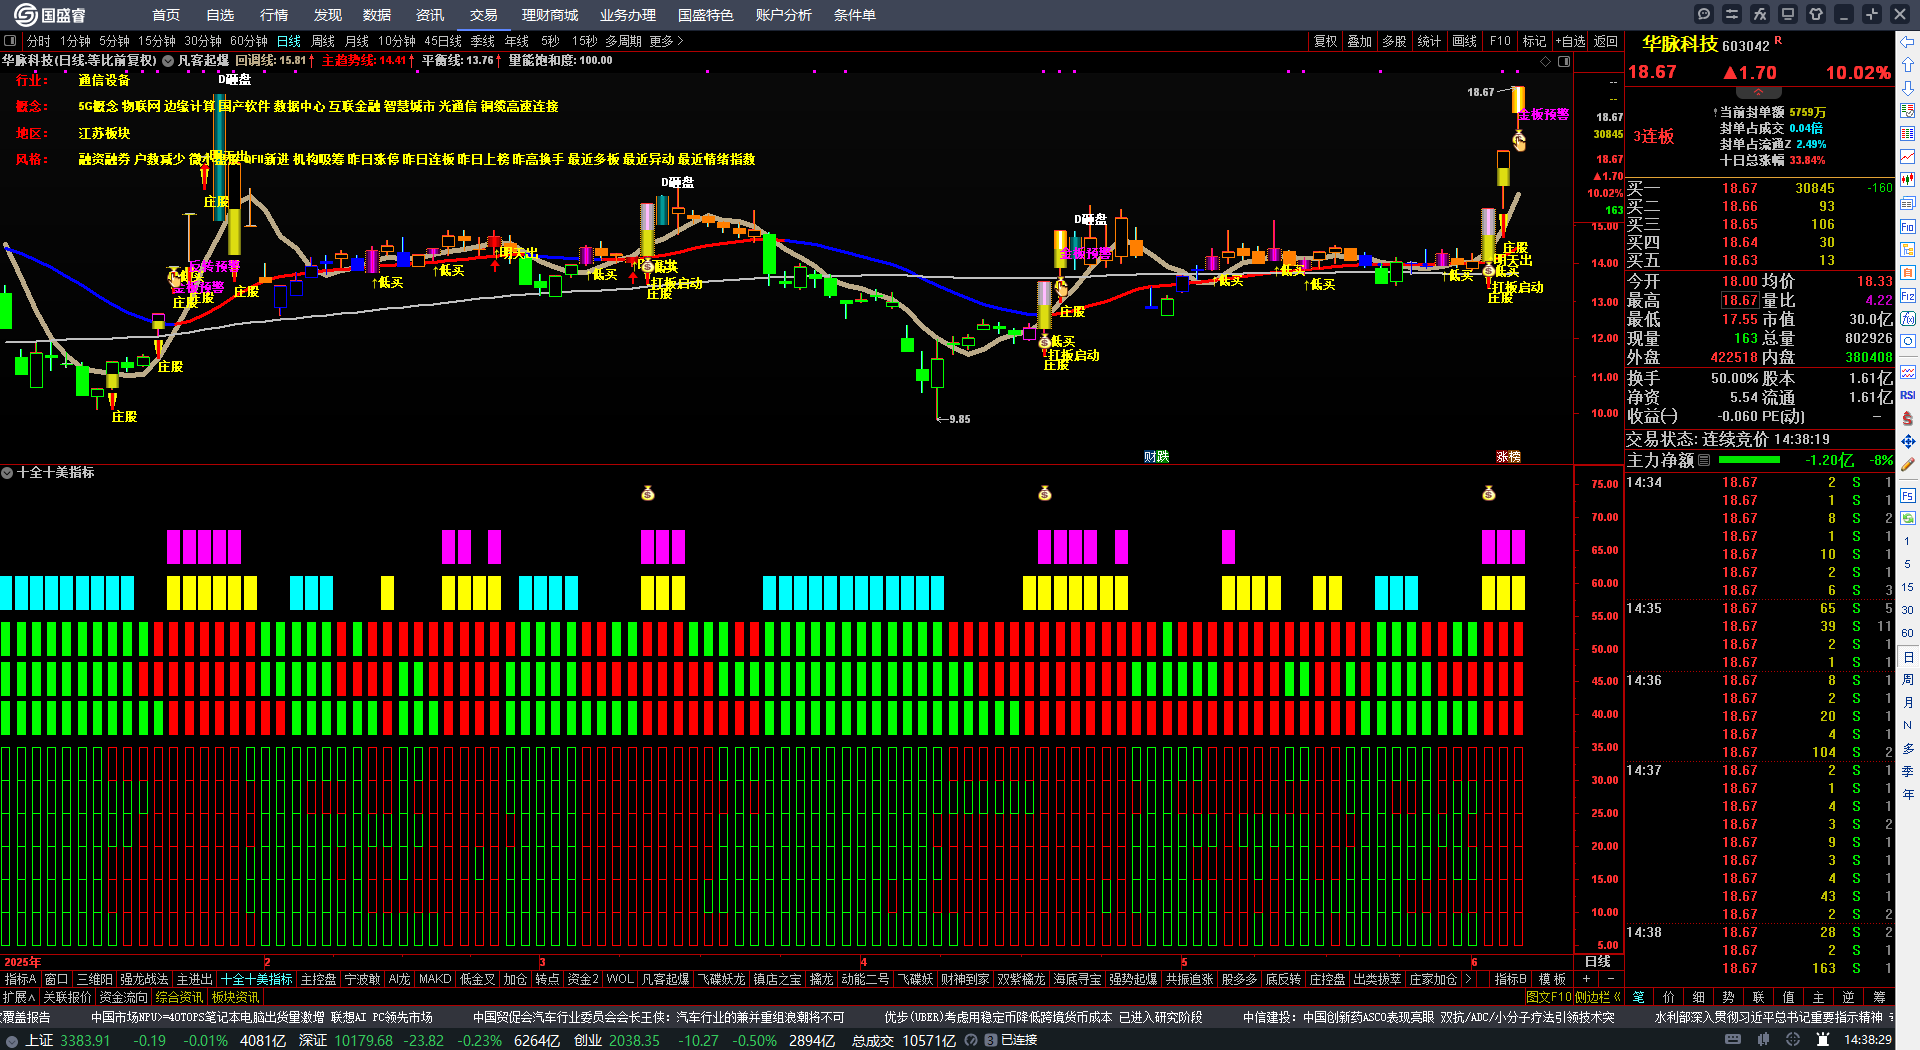Open the F10 company info icon in sidebar
This screenshot has height=1050, width=1920.
(1908, 226)
